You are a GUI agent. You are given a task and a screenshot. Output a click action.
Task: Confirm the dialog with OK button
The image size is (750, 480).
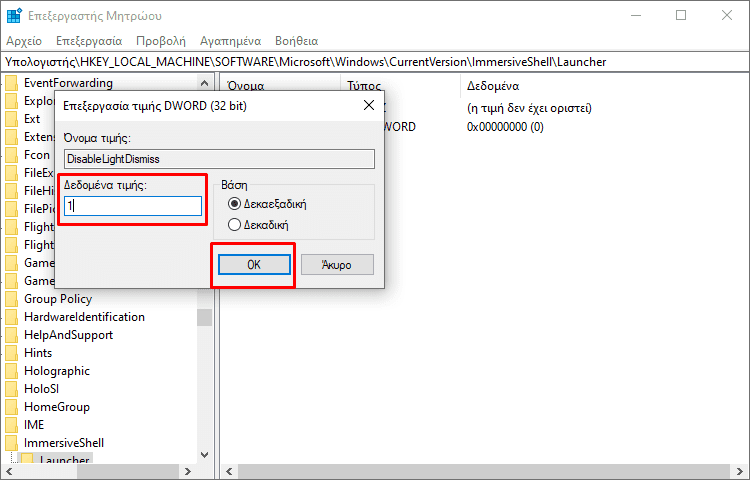click(x=254, y=264)
